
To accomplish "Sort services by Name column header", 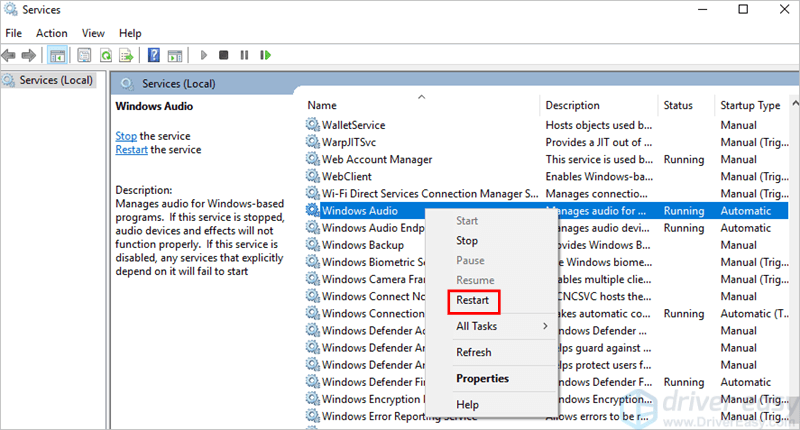I will 322,105.
